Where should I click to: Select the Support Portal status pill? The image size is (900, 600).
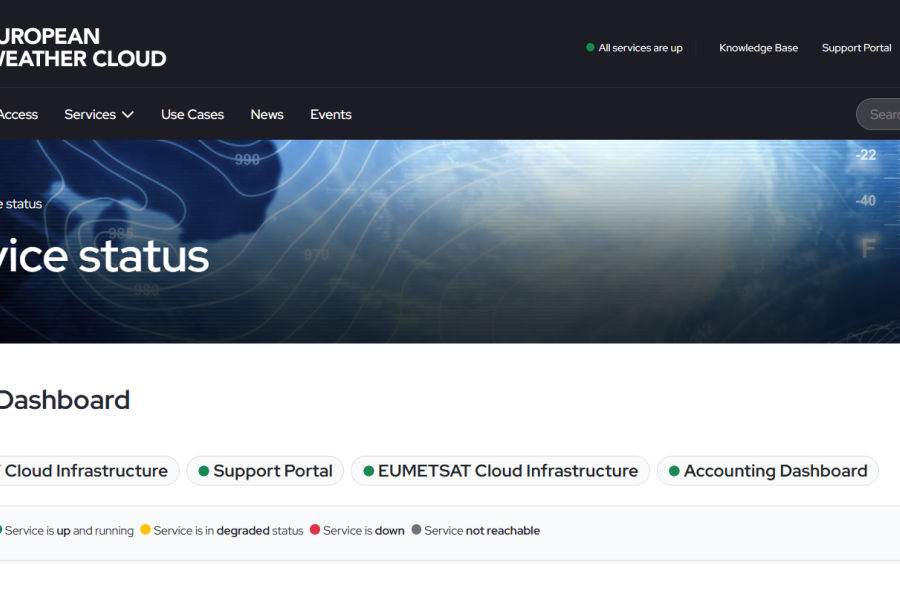coord(265,471)
